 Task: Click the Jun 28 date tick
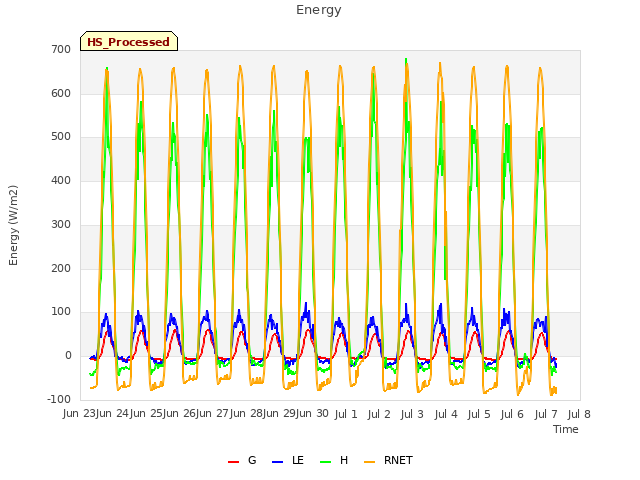point(245,413)
